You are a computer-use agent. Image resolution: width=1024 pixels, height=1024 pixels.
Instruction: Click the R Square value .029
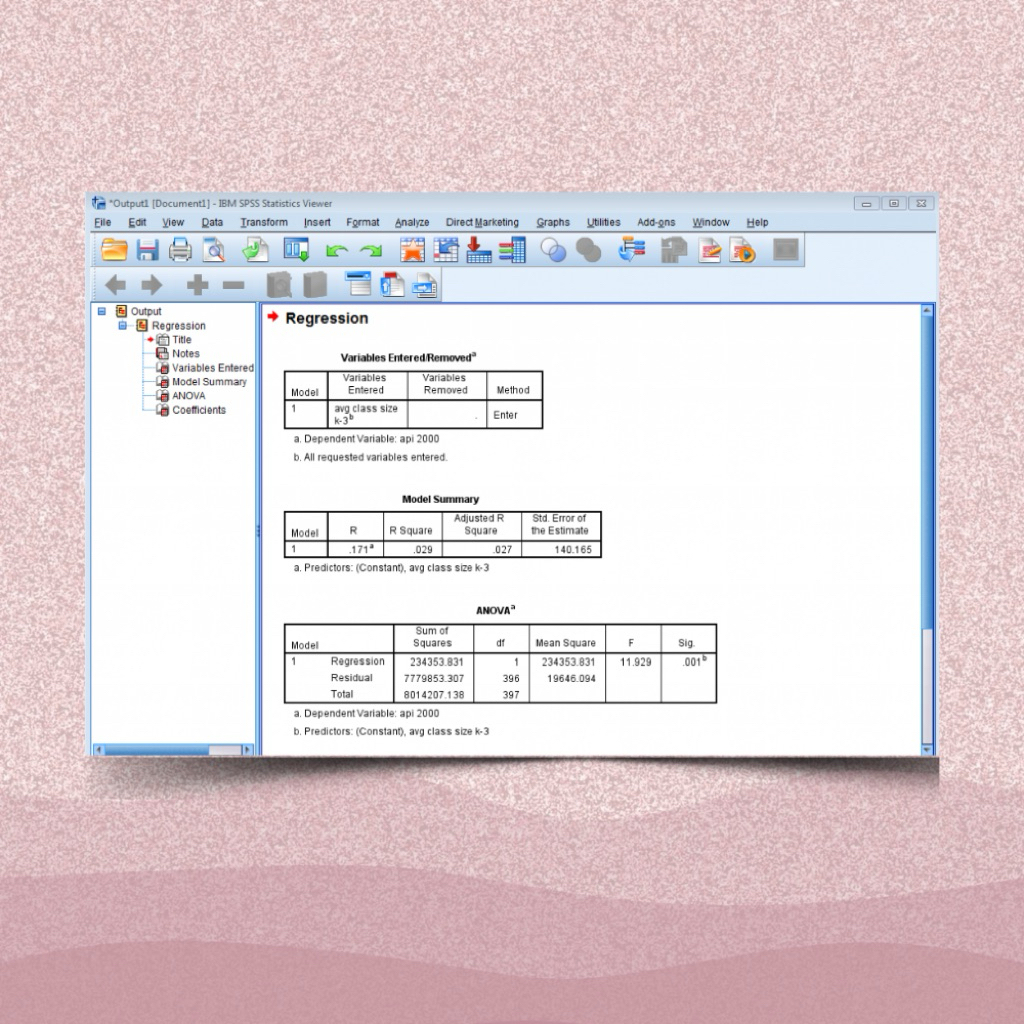(423, 550)
